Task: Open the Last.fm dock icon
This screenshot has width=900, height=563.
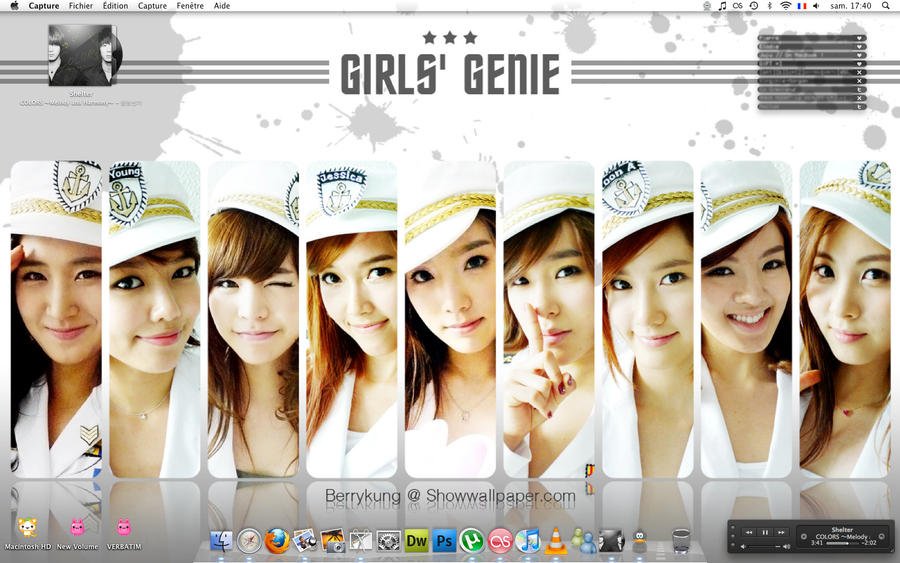Action: [x=500, y=542]
